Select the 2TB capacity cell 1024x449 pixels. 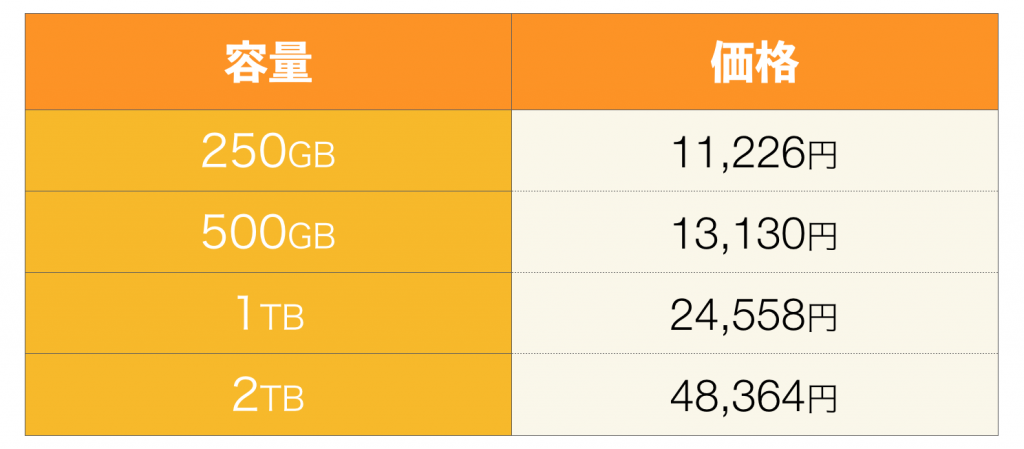268,394
